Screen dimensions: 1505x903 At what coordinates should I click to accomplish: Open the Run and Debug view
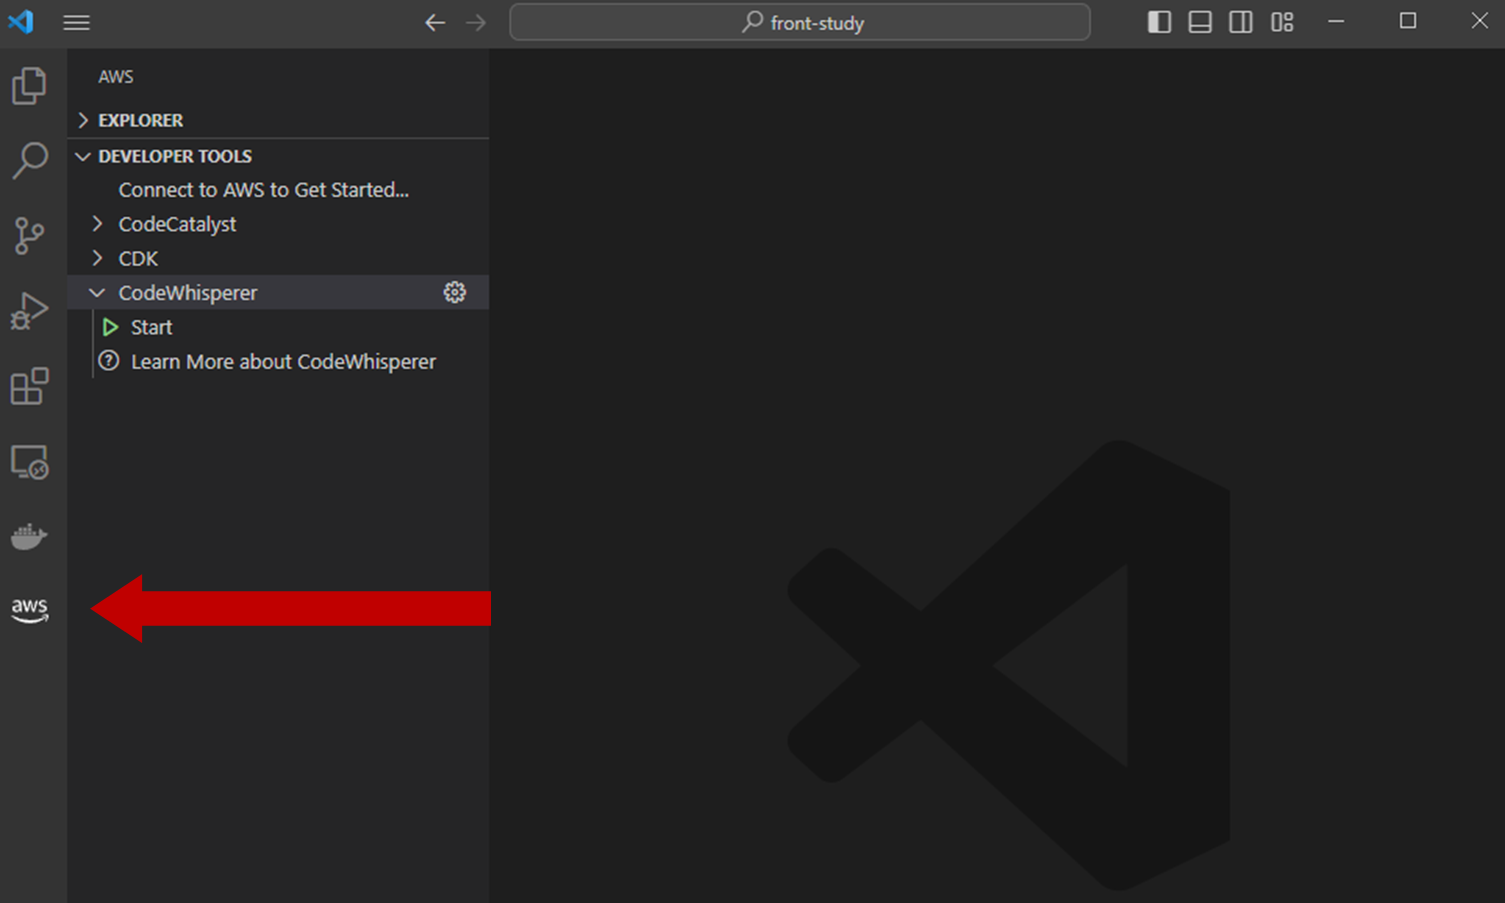tap(29, 311)
